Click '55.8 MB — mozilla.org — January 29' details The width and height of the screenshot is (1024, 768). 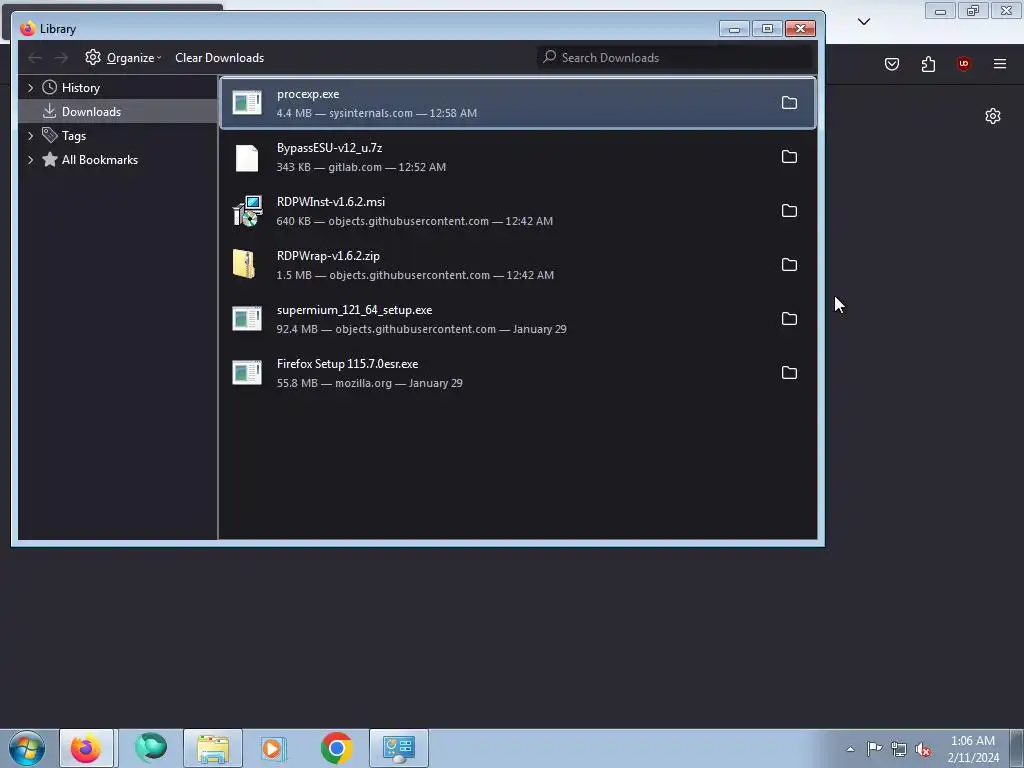[x=369, y=383]
